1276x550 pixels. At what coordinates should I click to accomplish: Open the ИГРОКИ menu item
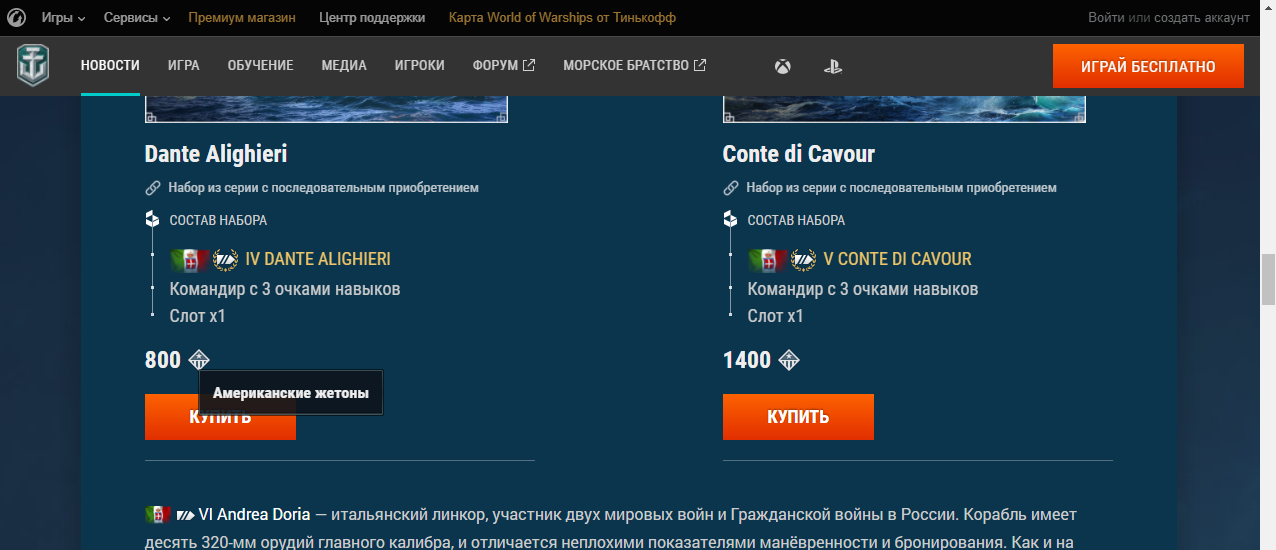[x=420, y=66]
